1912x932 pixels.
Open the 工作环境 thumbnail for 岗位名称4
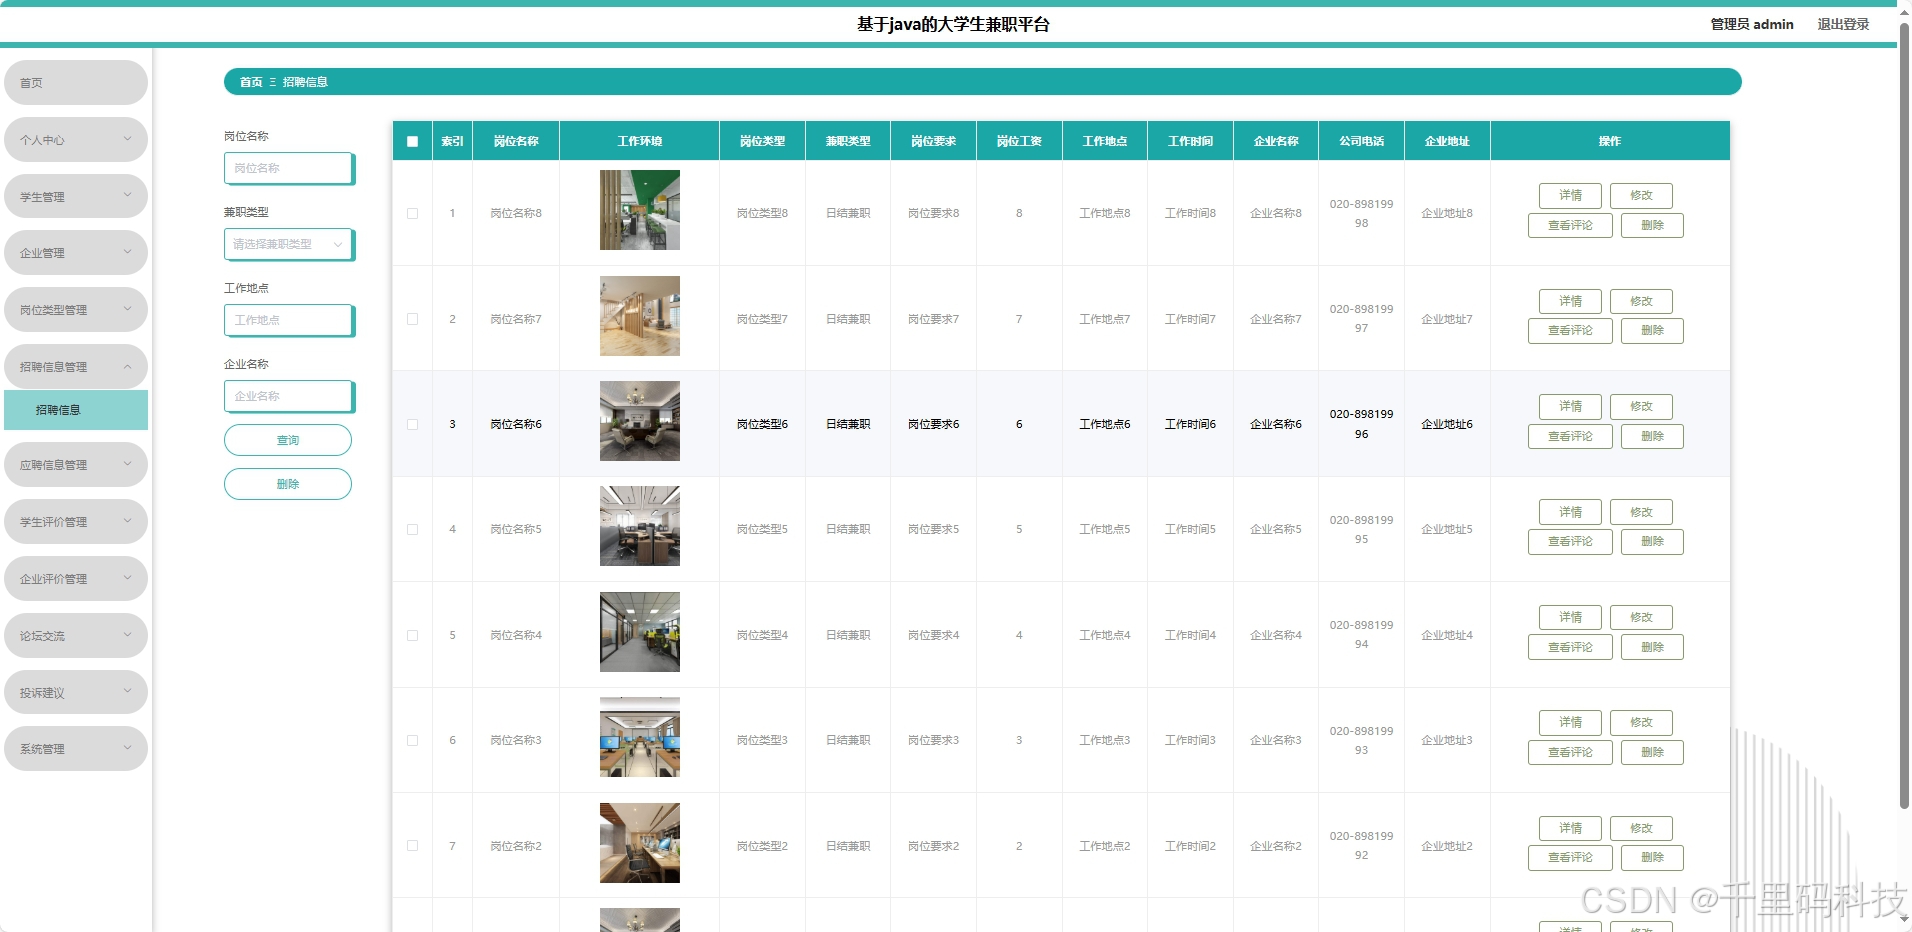click(640, 632)
